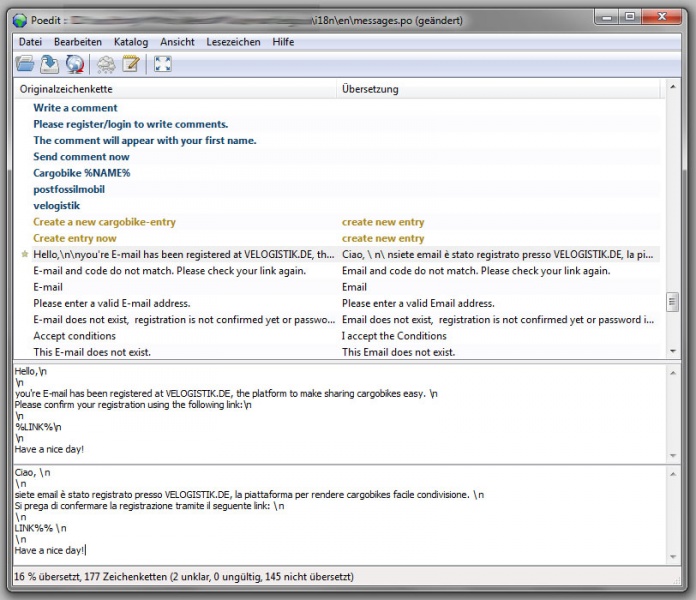
Task: Click the update catalog globe icon
Action: click(x=75, y=65)
